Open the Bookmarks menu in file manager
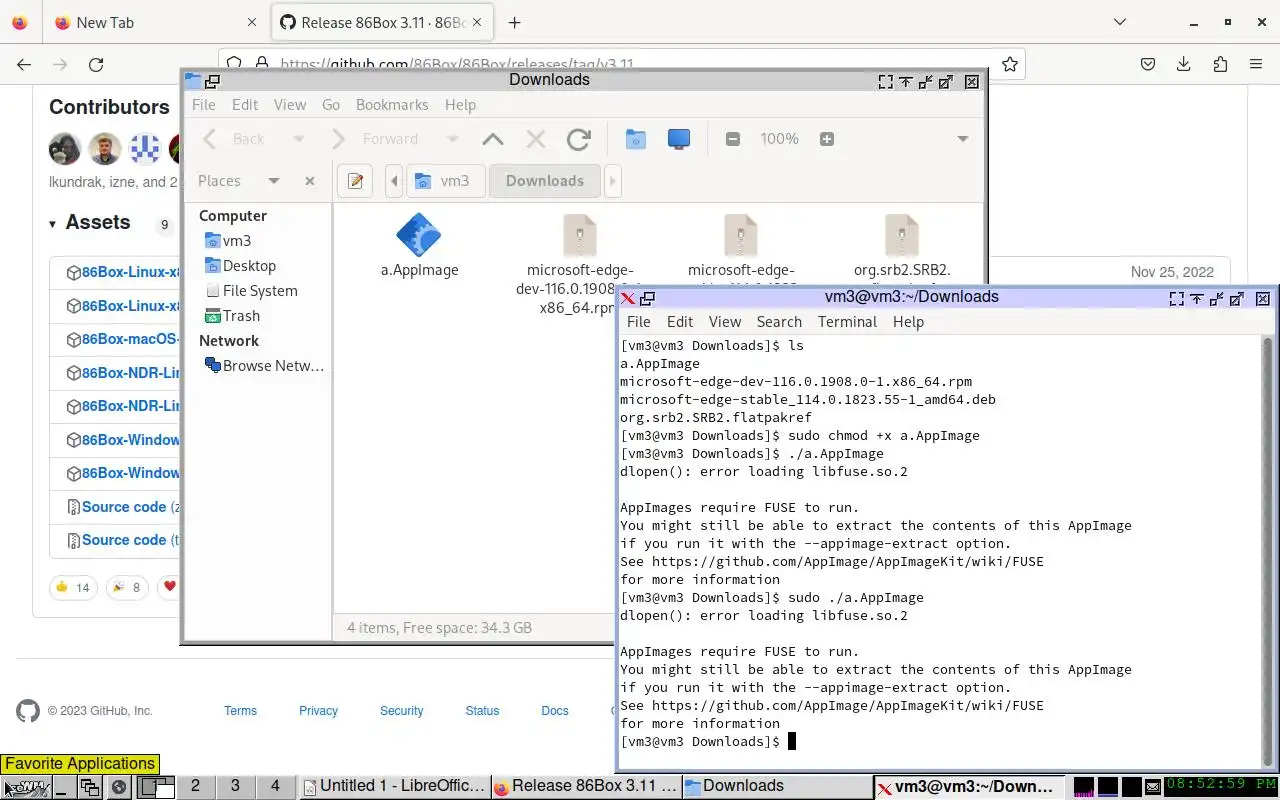Image resolution: width=1280 pixels, height=800 pixels. 392,105
